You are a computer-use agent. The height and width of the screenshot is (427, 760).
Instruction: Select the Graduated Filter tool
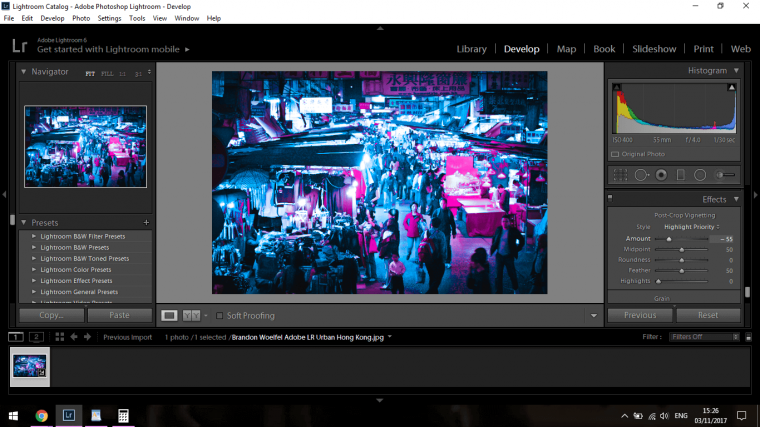tap(681, 175)
